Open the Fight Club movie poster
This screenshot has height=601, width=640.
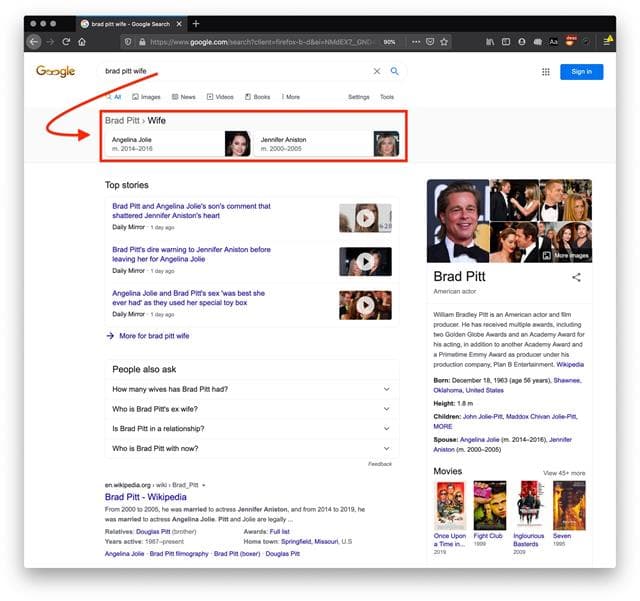[489, 505]
